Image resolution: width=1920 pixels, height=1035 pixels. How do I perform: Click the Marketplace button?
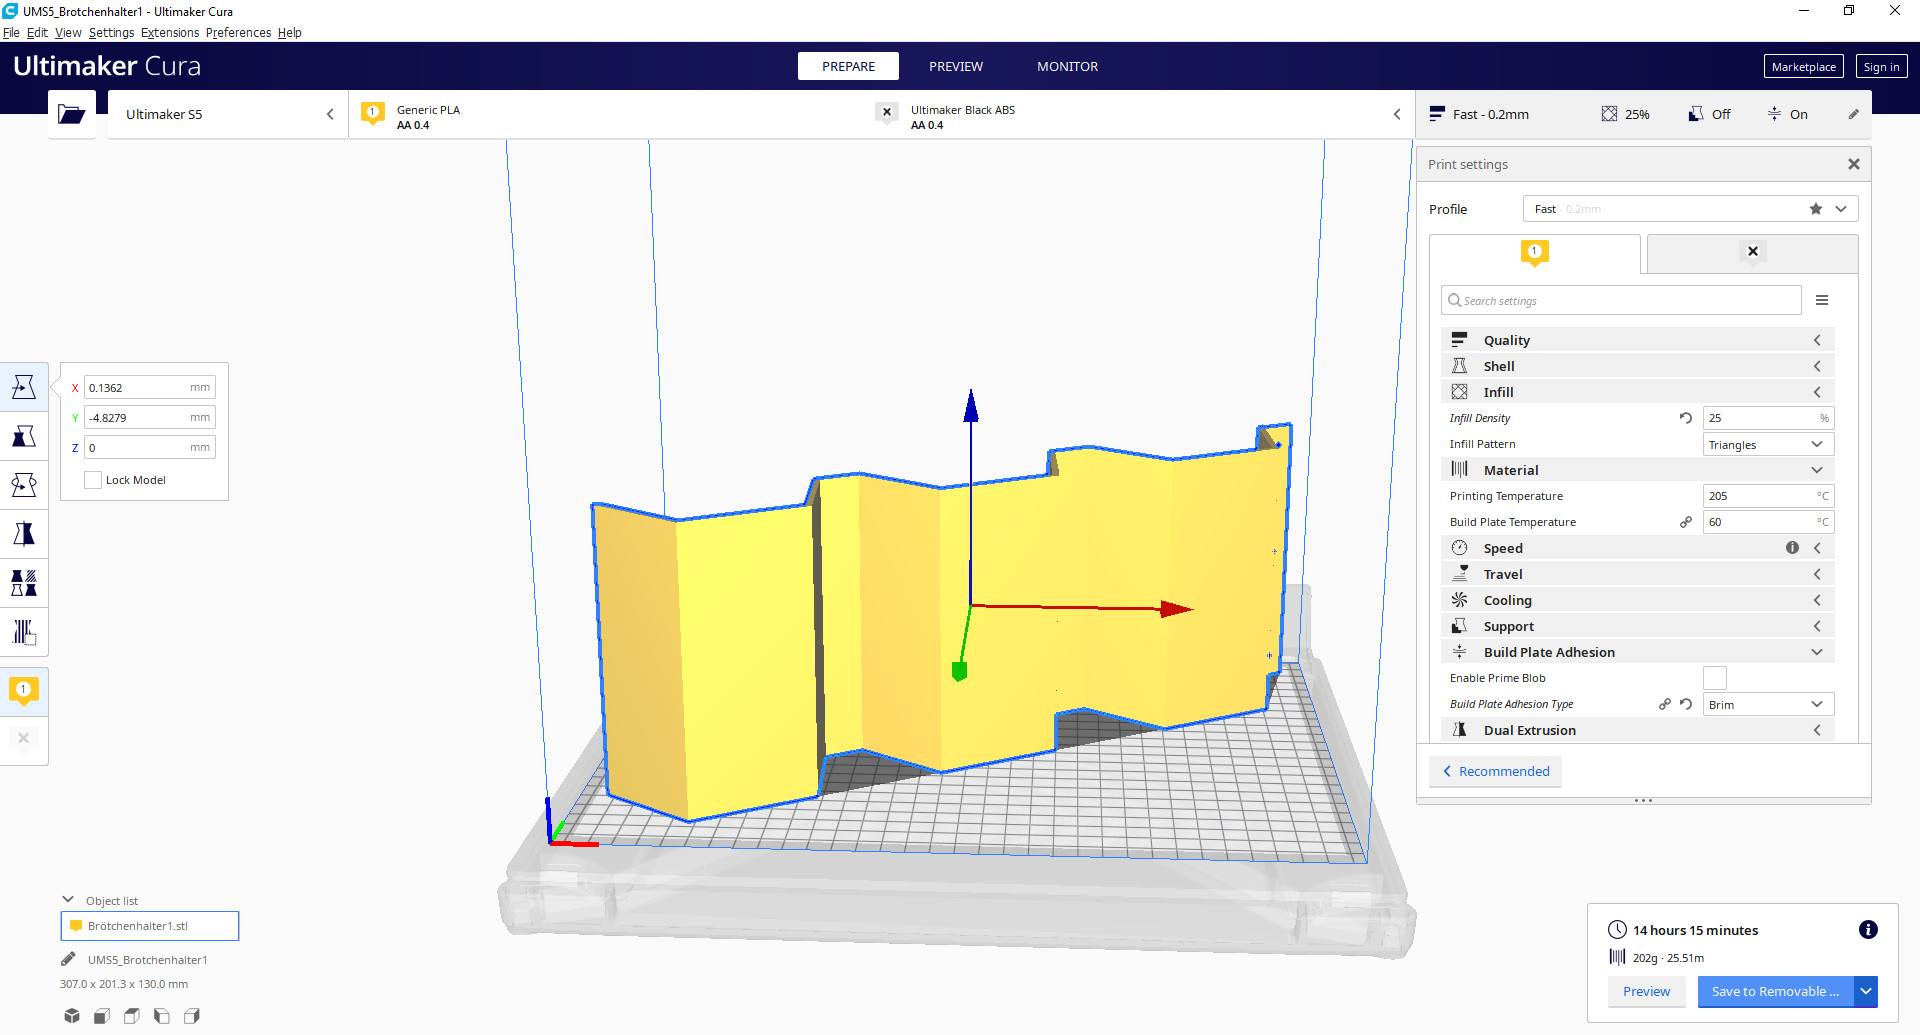1803,67
